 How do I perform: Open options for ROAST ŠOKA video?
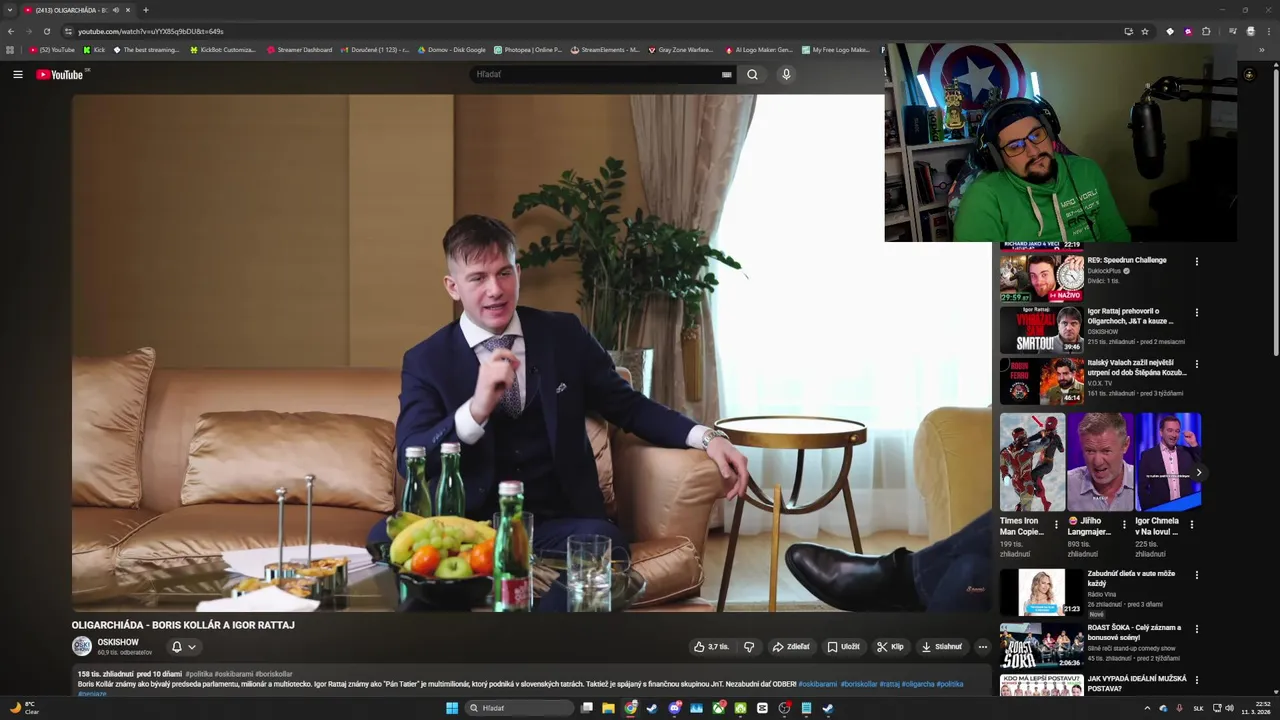[x=1196, y=629]
